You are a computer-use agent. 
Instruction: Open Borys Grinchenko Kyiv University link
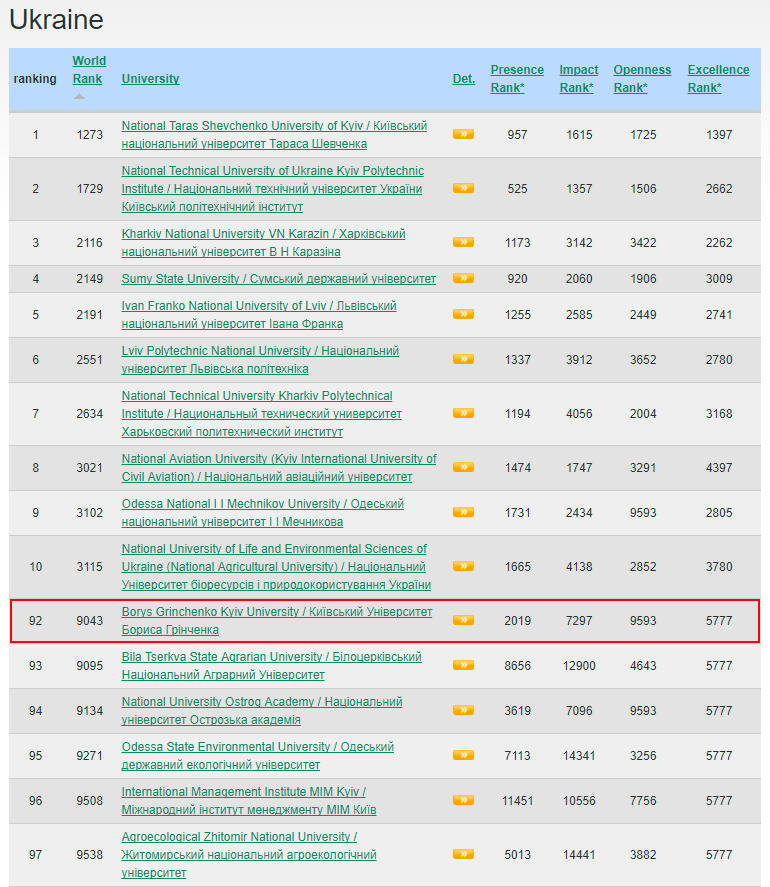click(x=277, y=621)
